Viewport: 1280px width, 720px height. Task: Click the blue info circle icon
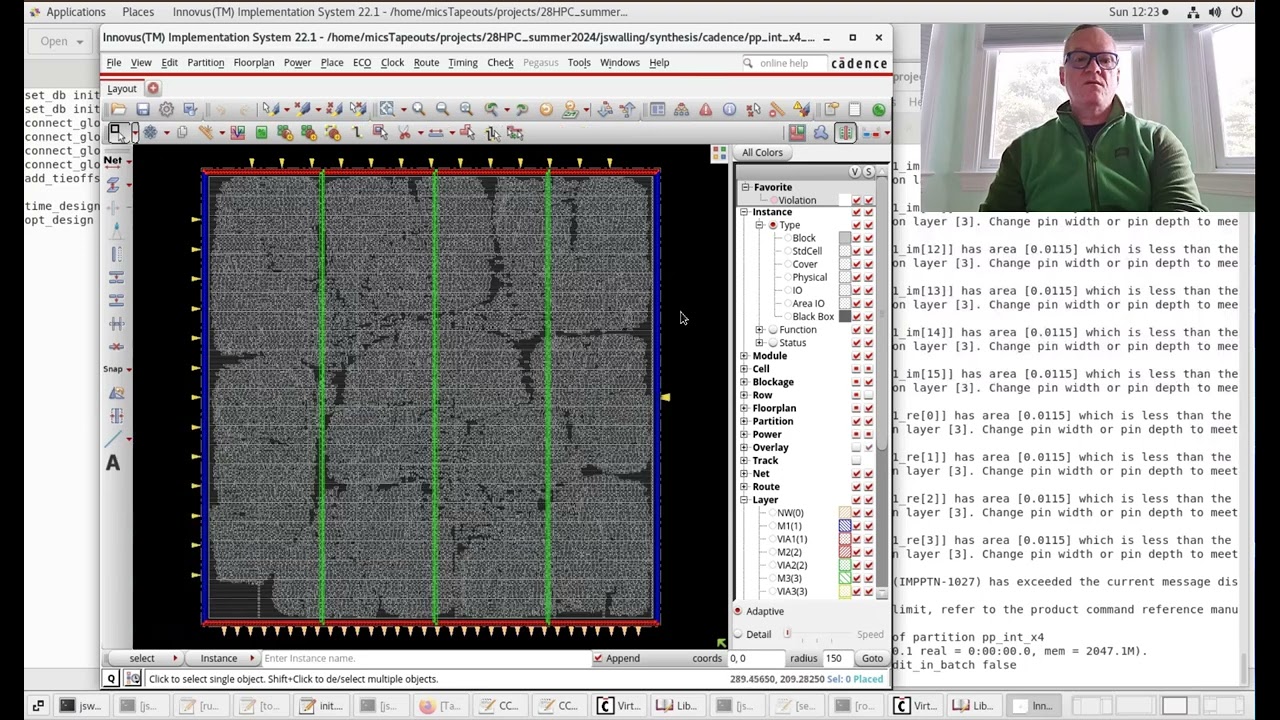click(729, 109)
